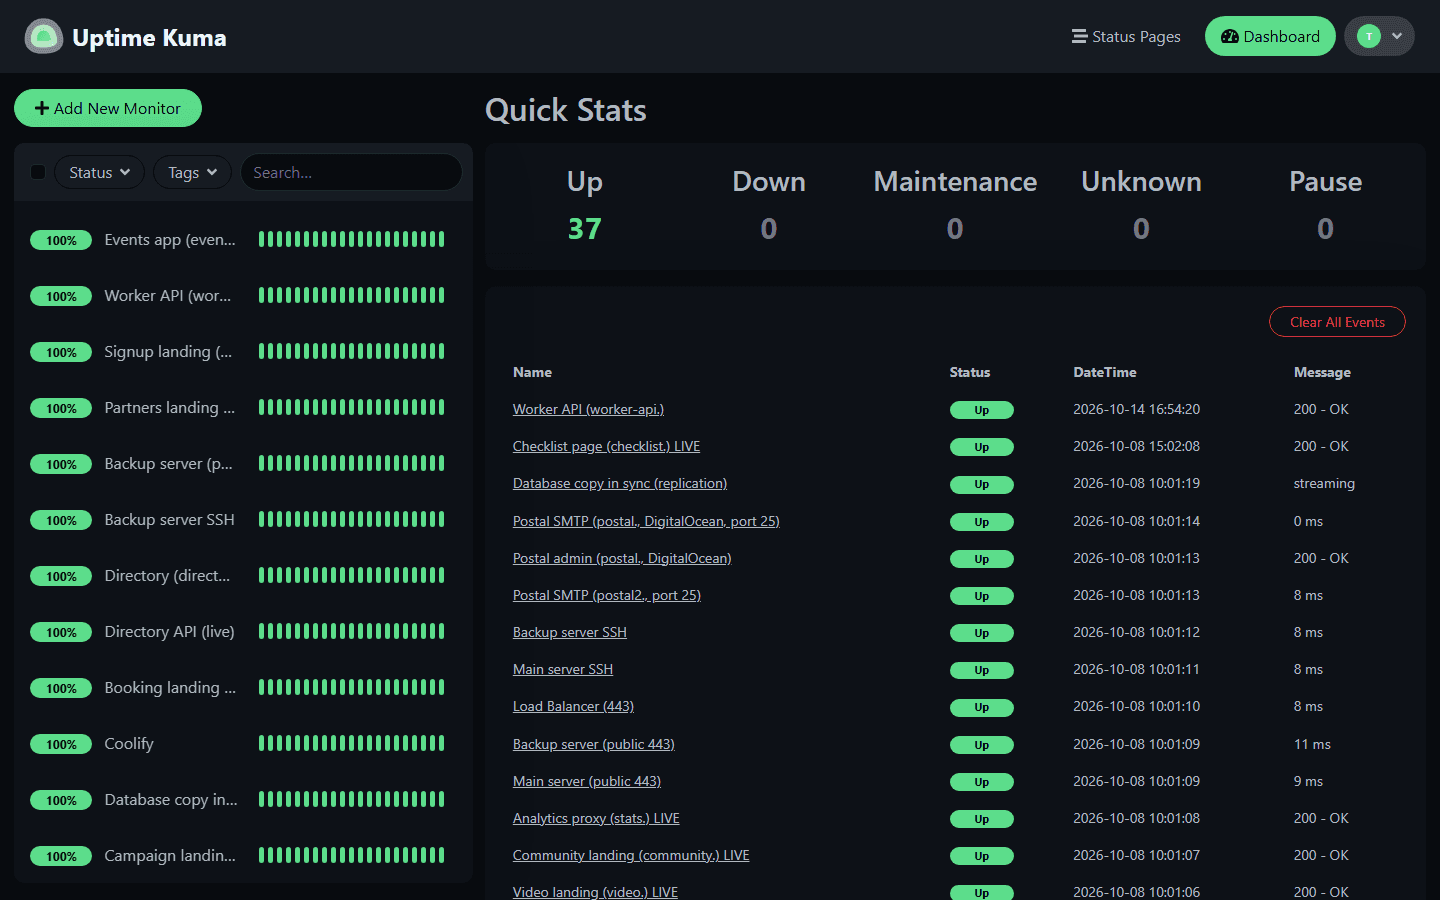Go to the Dashboard
The width and height of the screenshot is (1440, 900).
point(1270,37)
